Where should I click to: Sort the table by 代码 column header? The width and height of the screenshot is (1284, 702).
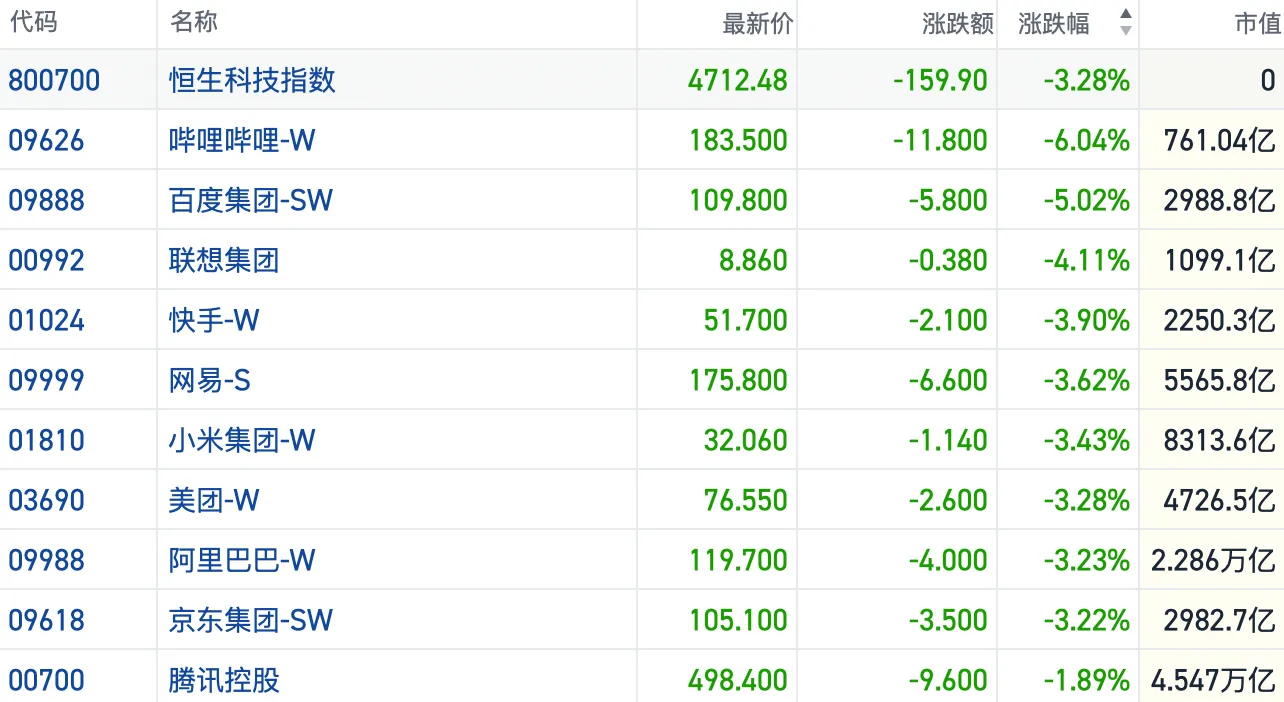34,23
